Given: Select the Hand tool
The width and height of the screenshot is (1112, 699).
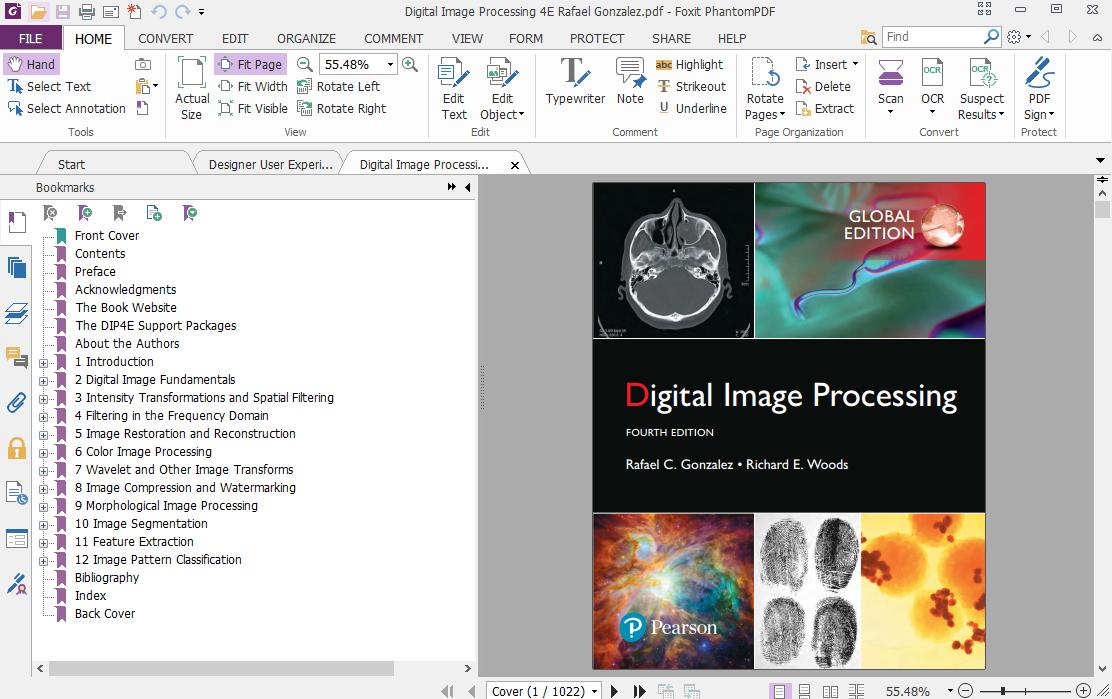Looking at the screenshot, I should pyautogui.click(x=32, y=65).
